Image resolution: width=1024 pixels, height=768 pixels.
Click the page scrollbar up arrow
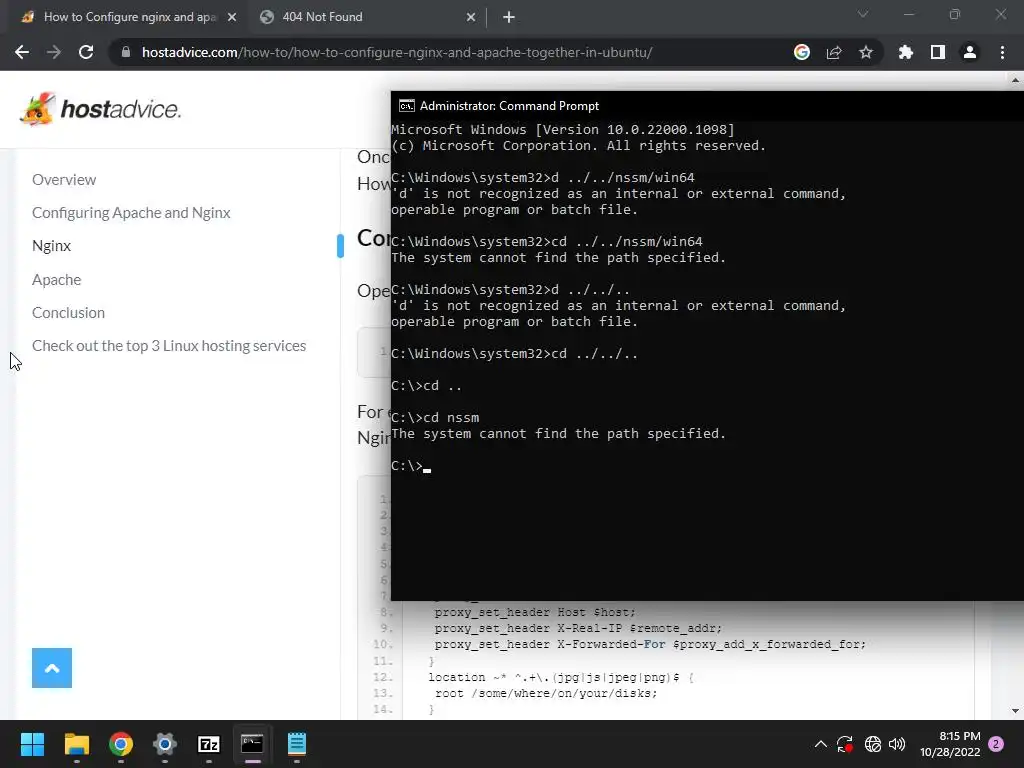point(1016,80)
